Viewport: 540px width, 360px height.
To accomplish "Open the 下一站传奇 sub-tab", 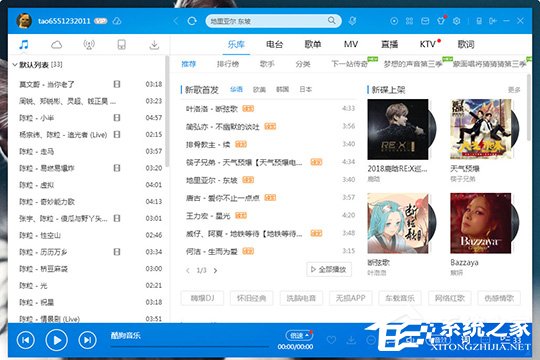I will coord(349,64).
